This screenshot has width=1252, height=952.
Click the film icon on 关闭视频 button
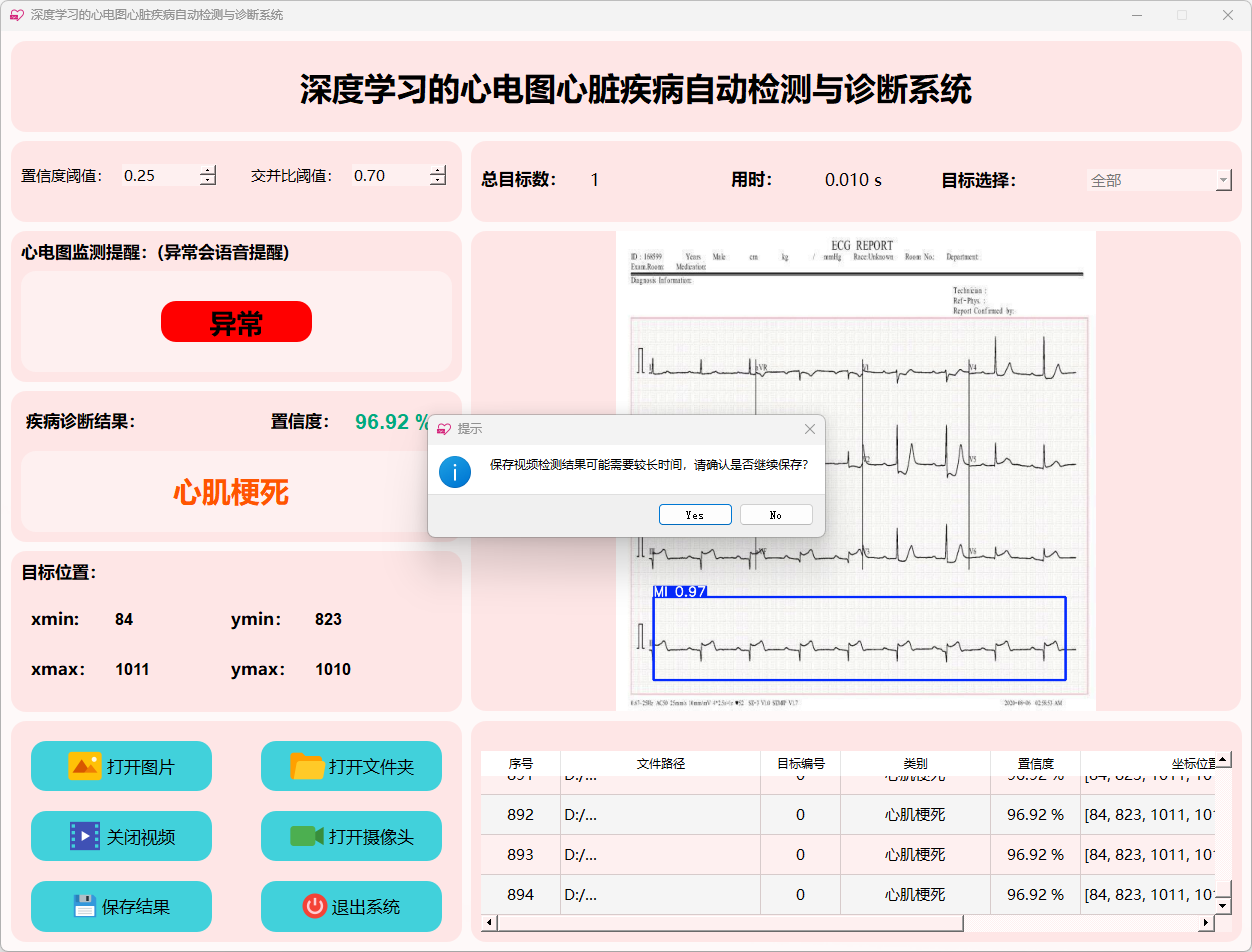coord(84,836)
